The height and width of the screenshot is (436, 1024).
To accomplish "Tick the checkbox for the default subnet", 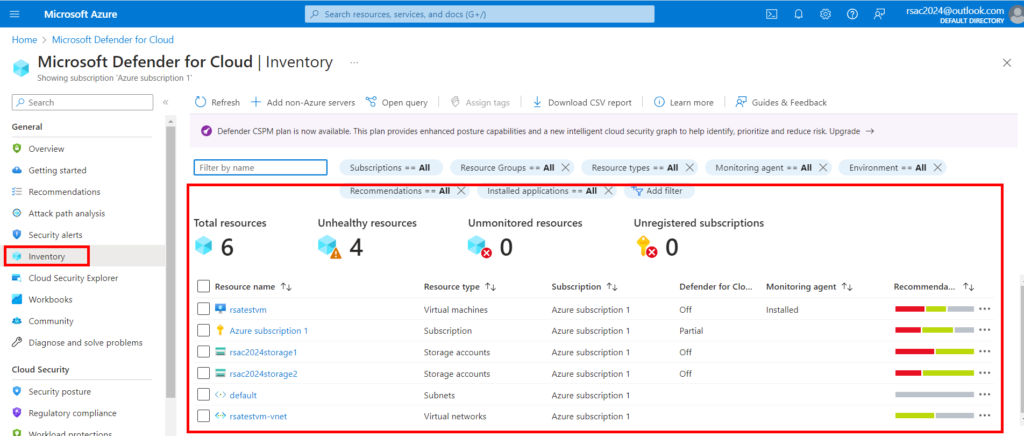I will point(203,395).
